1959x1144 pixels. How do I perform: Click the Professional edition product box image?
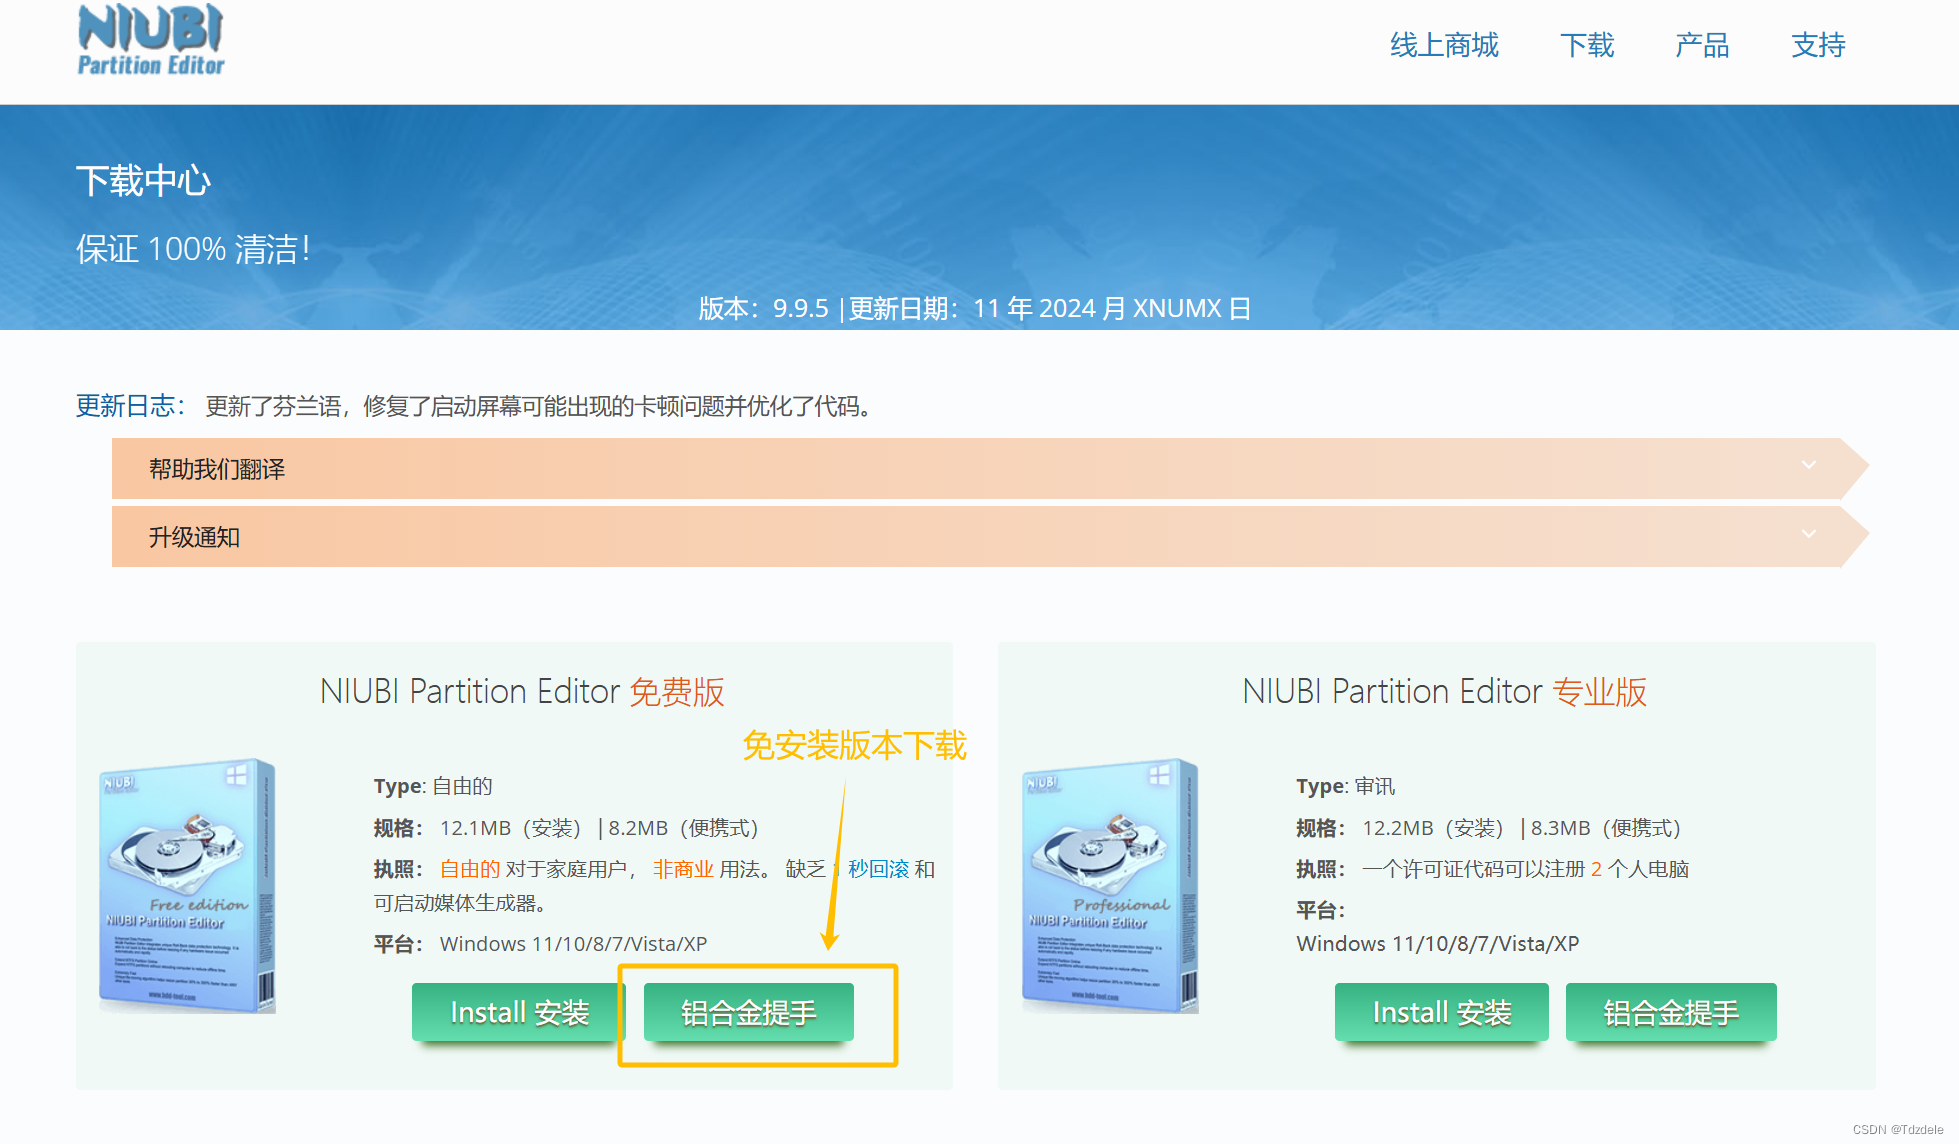tap(1110, 886)
